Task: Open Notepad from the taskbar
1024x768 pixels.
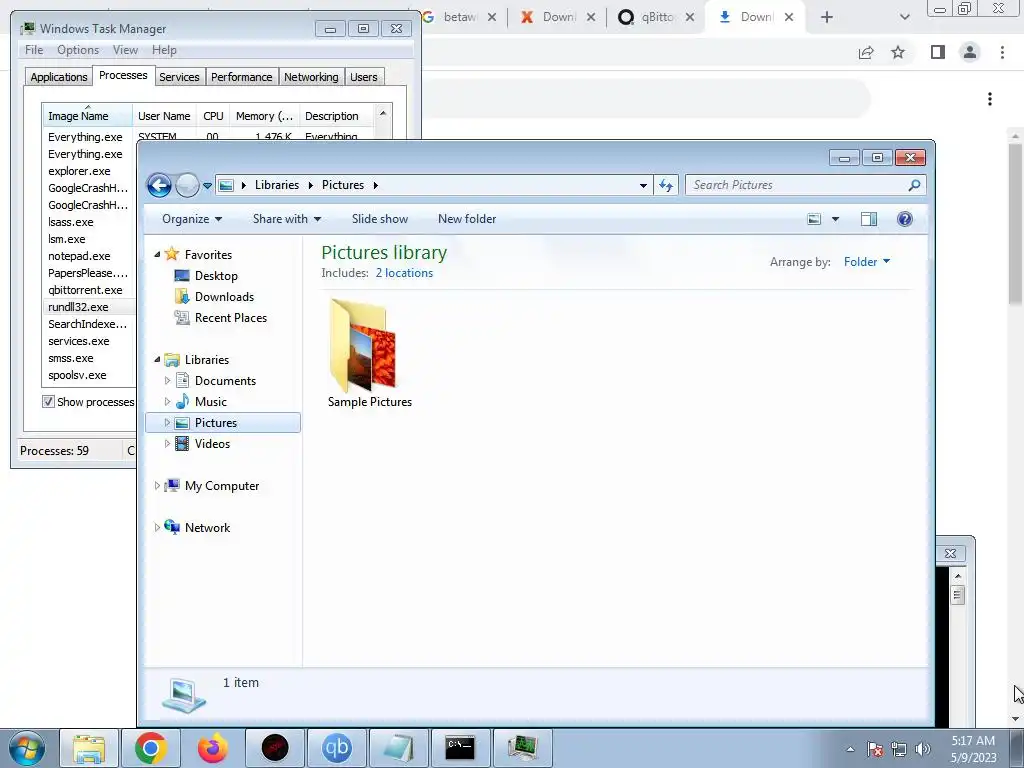Action: (399, 748)
